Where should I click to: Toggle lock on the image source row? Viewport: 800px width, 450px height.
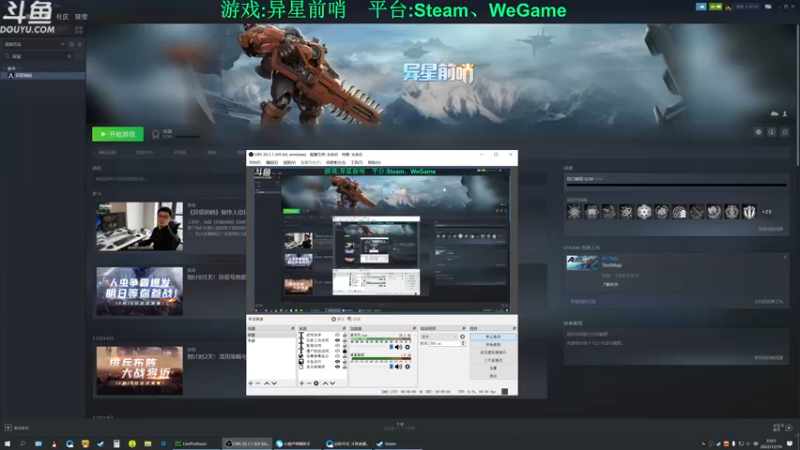pyautogui.click(x=345, y=362)
